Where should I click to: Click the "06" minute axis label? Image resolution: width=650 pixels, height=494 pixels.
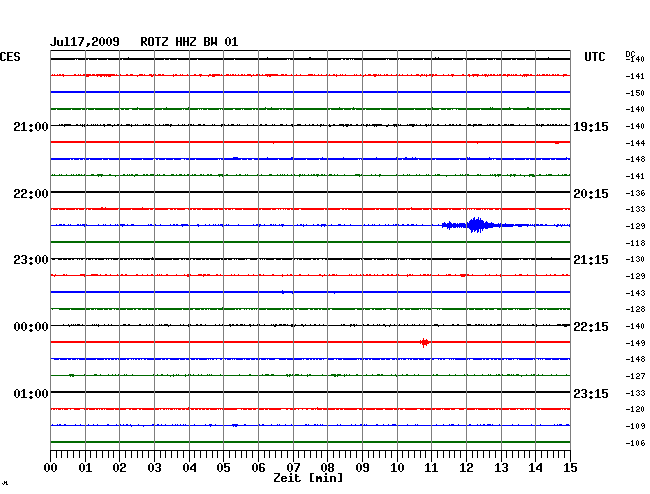pyautogui.click(x=258, y=468)
